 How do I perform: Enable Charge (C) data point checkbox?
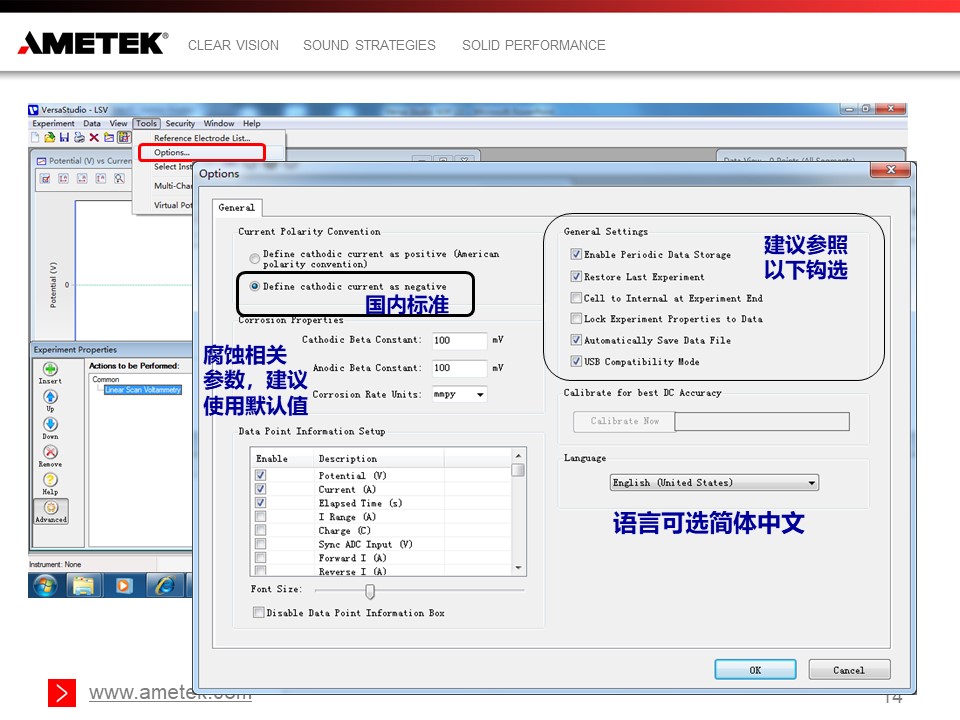261,530
